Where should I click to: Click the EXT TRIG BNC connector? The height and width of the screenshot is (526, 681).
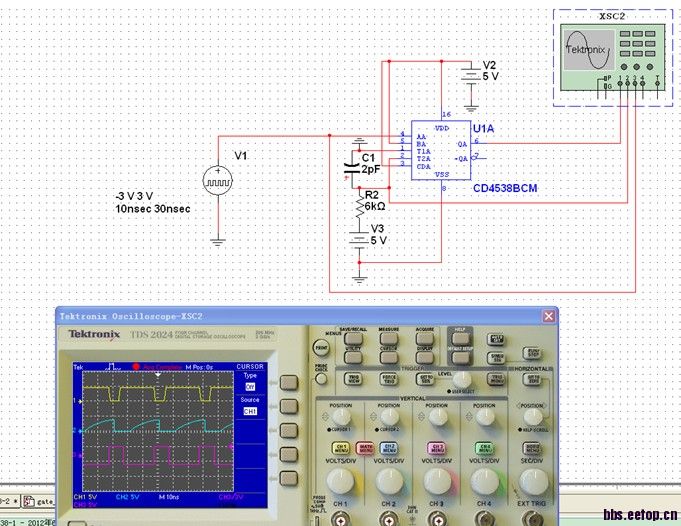point(532,519)
